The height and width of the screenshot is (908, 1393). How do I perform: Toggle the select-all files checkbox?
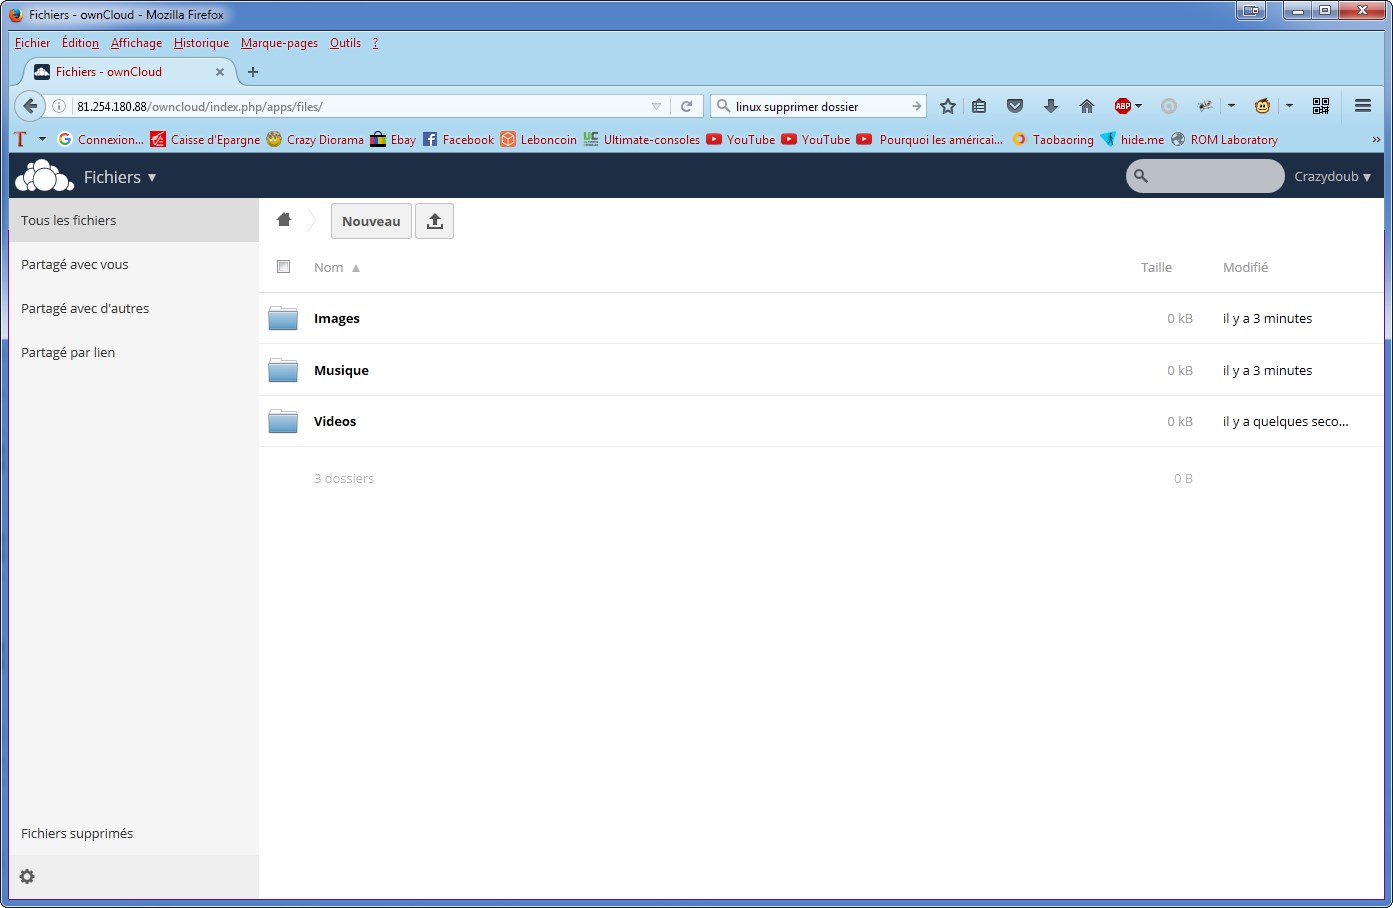coord(283,267)
